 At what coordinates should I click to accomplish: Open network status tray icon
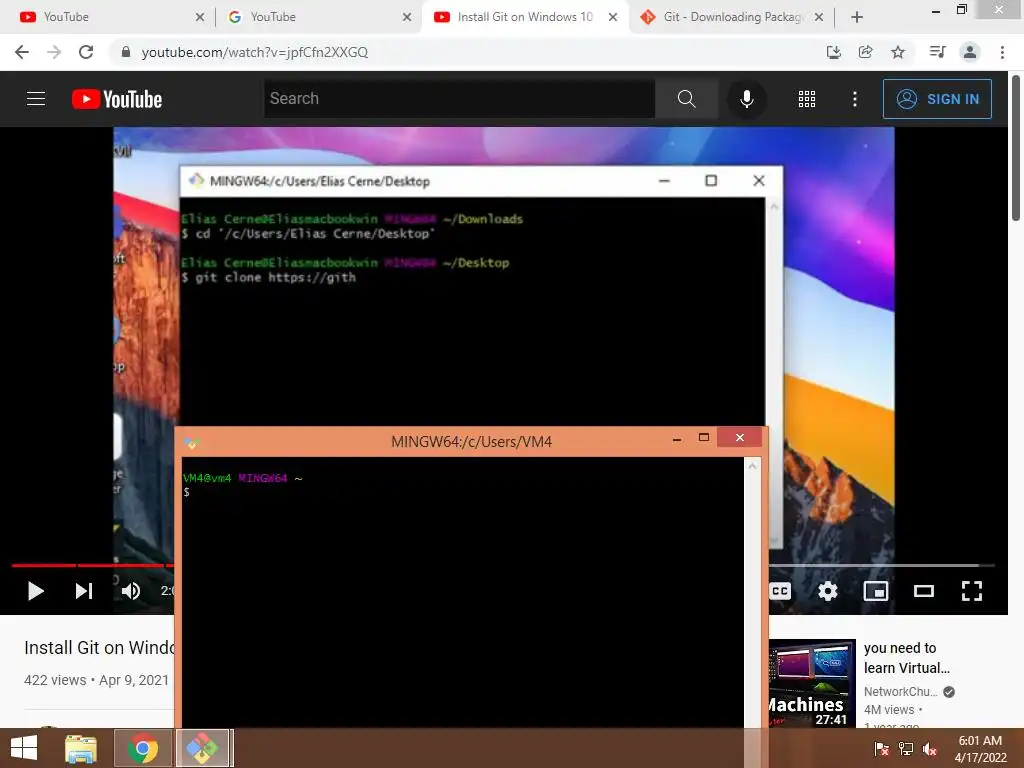click(x=906, y=749)
